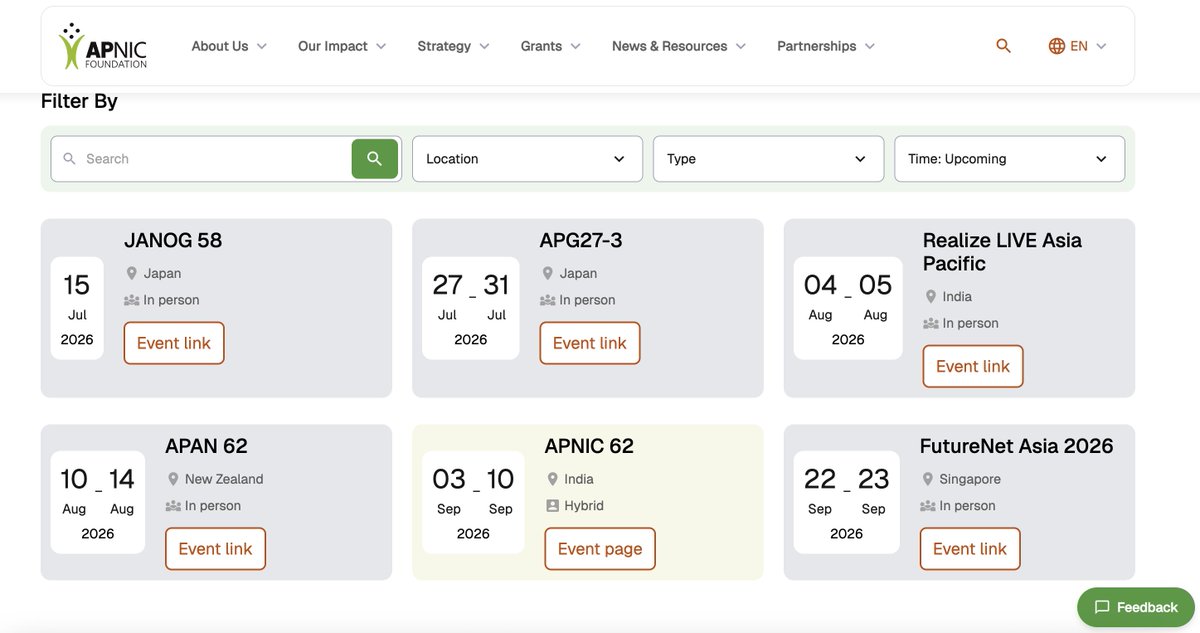1200x633 pixels.
Task: Click the JANOG 58 date box 15 Jul
Action: click(77, 308)
